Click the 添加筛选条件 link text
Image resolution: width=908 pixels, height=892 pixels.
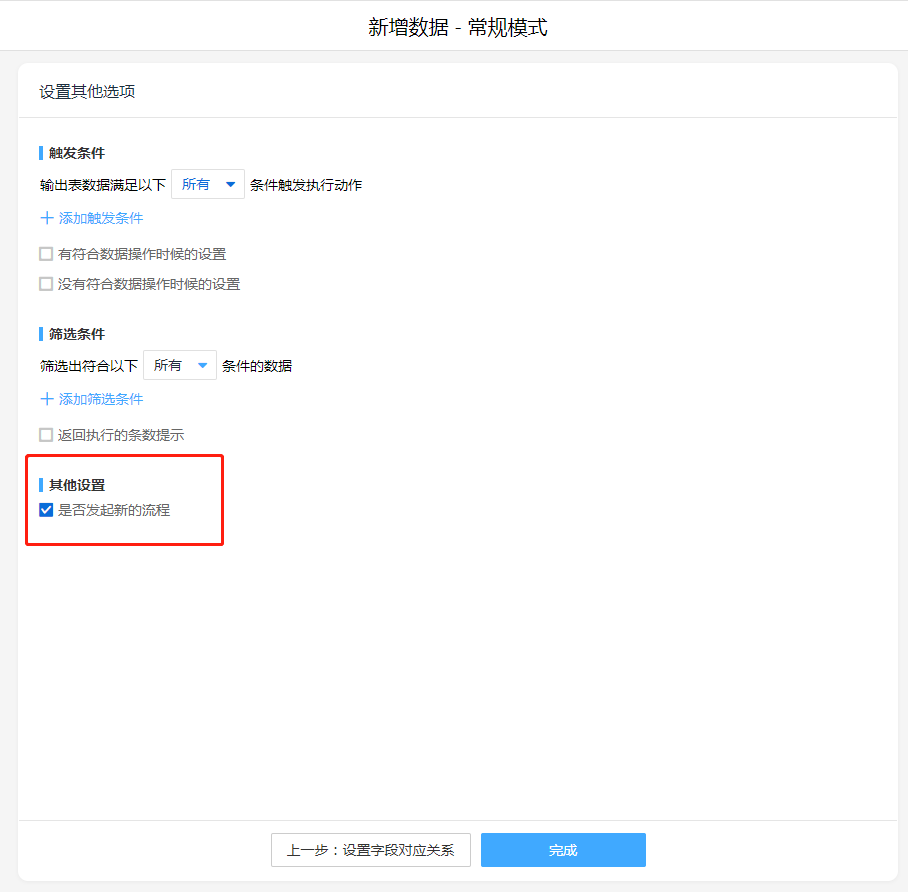[101, 399]
